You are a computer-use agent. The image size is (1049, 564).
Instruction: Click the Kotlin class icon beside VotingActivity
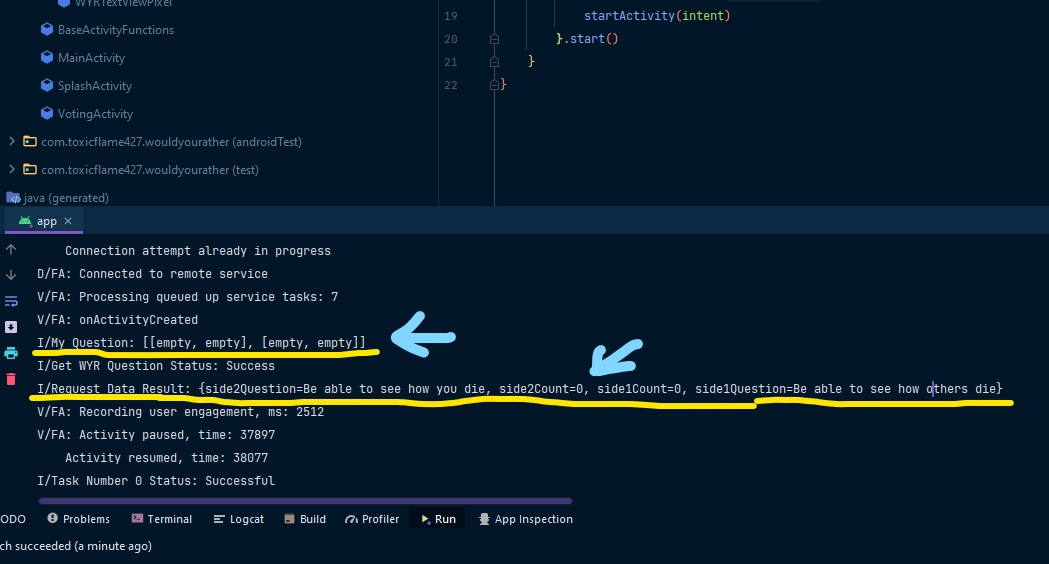(47, 113)
